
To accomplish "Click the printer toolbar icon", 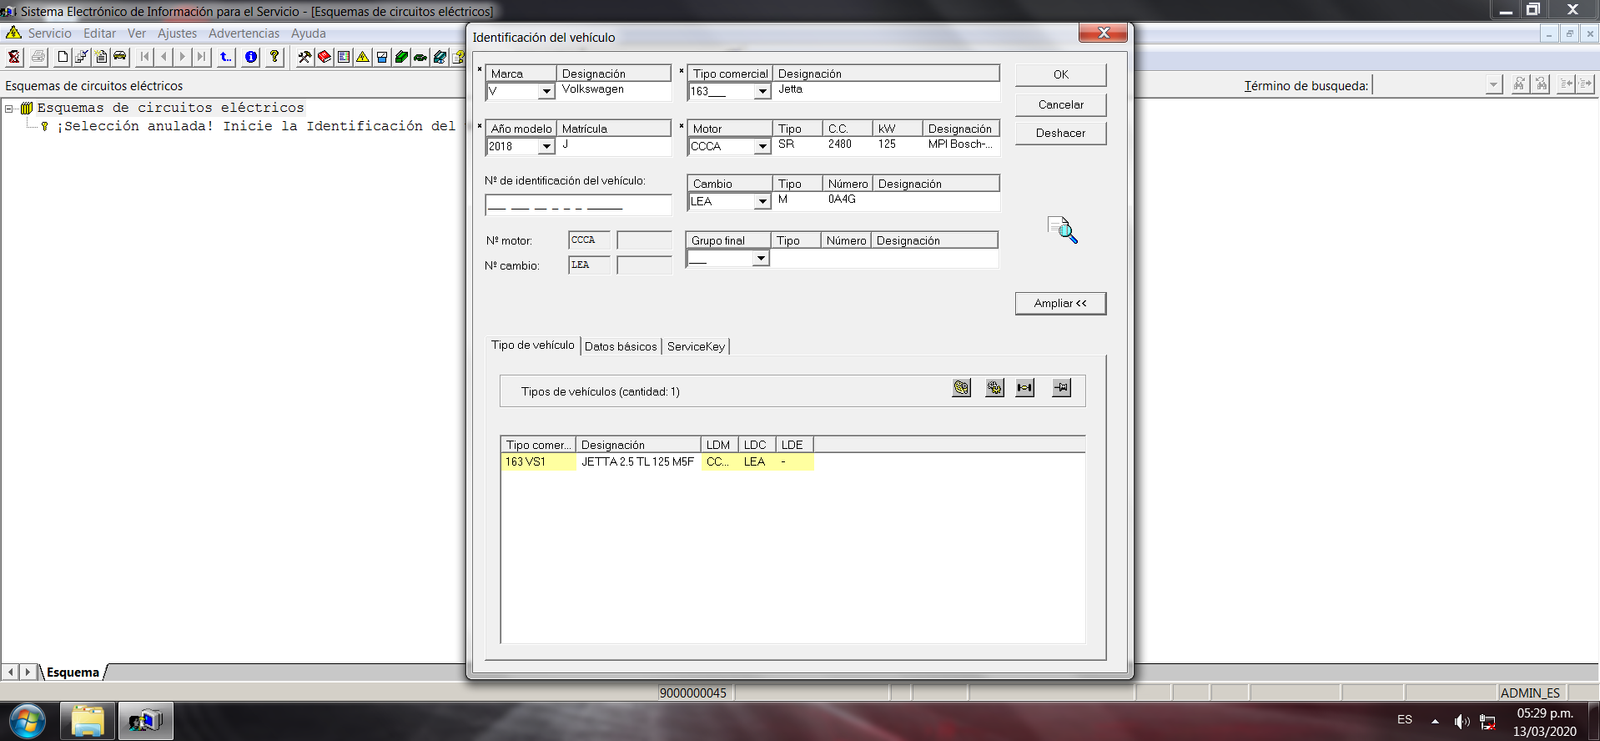I will (x=38, y=57).
